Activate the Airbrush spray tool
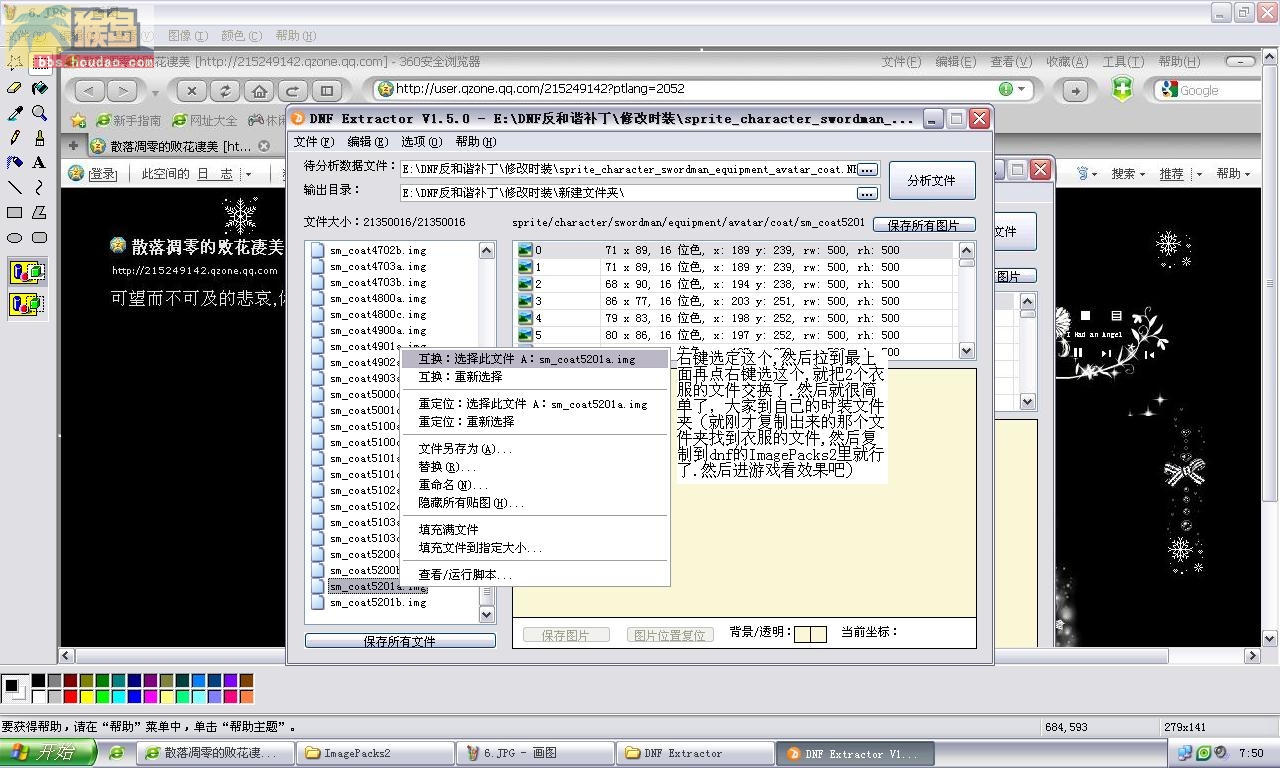1280x768 pixels. coord(15,163)
